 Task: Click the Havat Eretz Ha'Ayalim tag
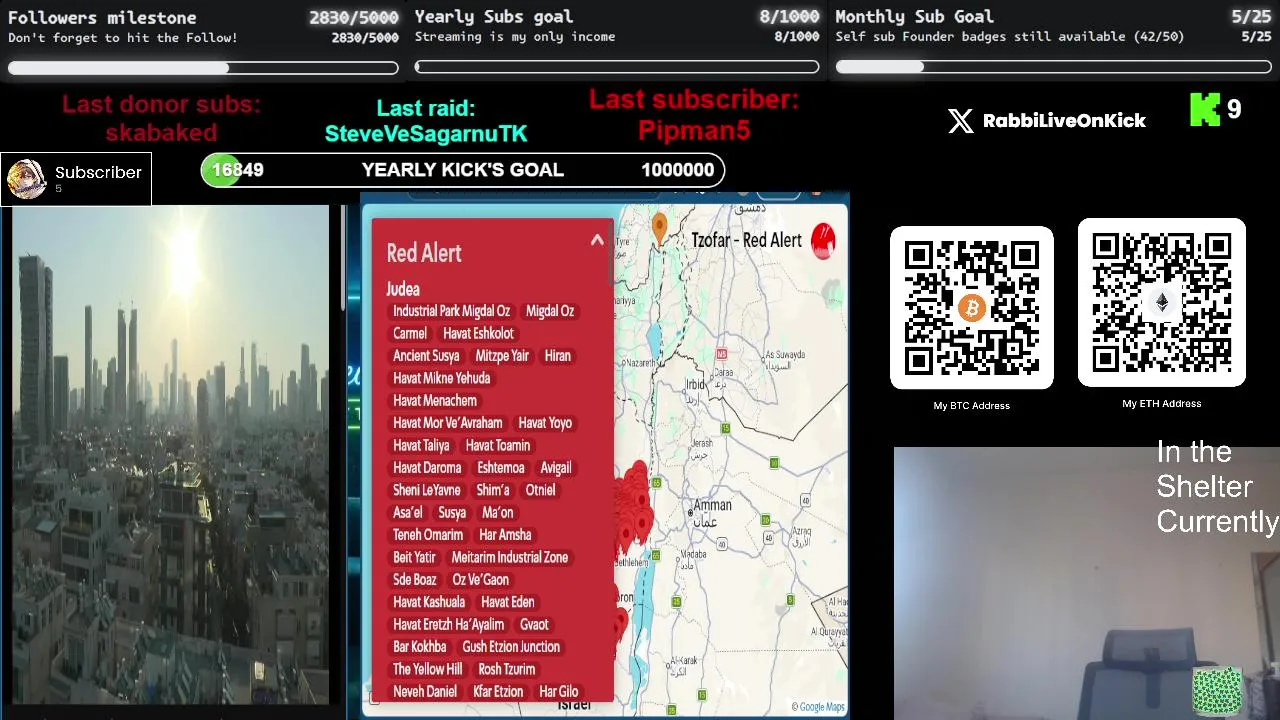click(x=449, y=625)
